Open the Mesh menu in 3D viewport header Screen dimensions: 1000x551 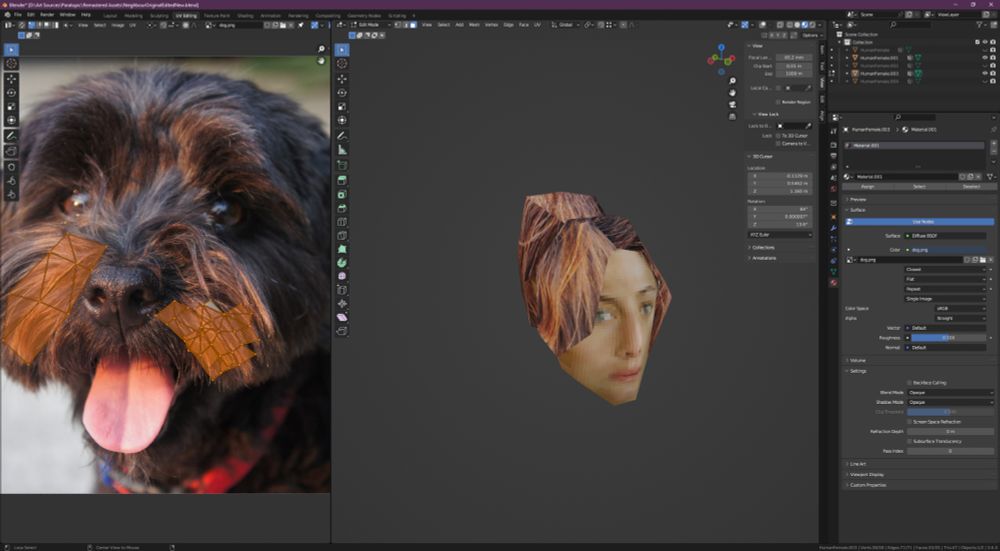click(x=474, y=25)
